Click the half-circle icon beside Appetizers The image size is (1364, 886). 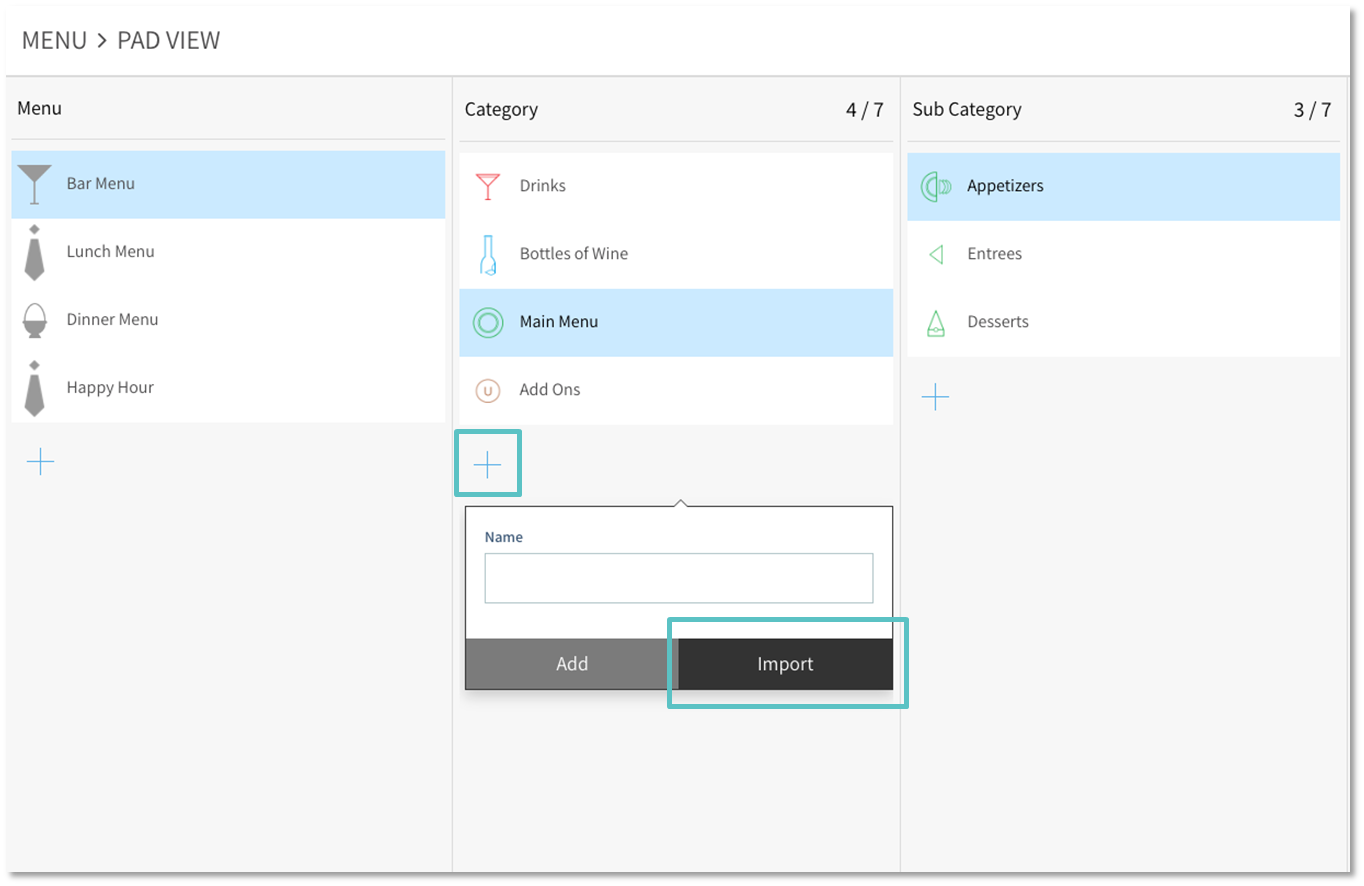pos(935,186)
